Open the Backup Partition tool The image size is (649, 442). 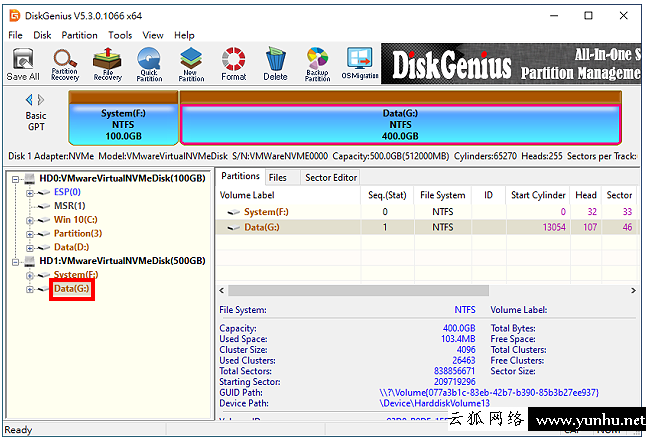[x=317, y=64]
